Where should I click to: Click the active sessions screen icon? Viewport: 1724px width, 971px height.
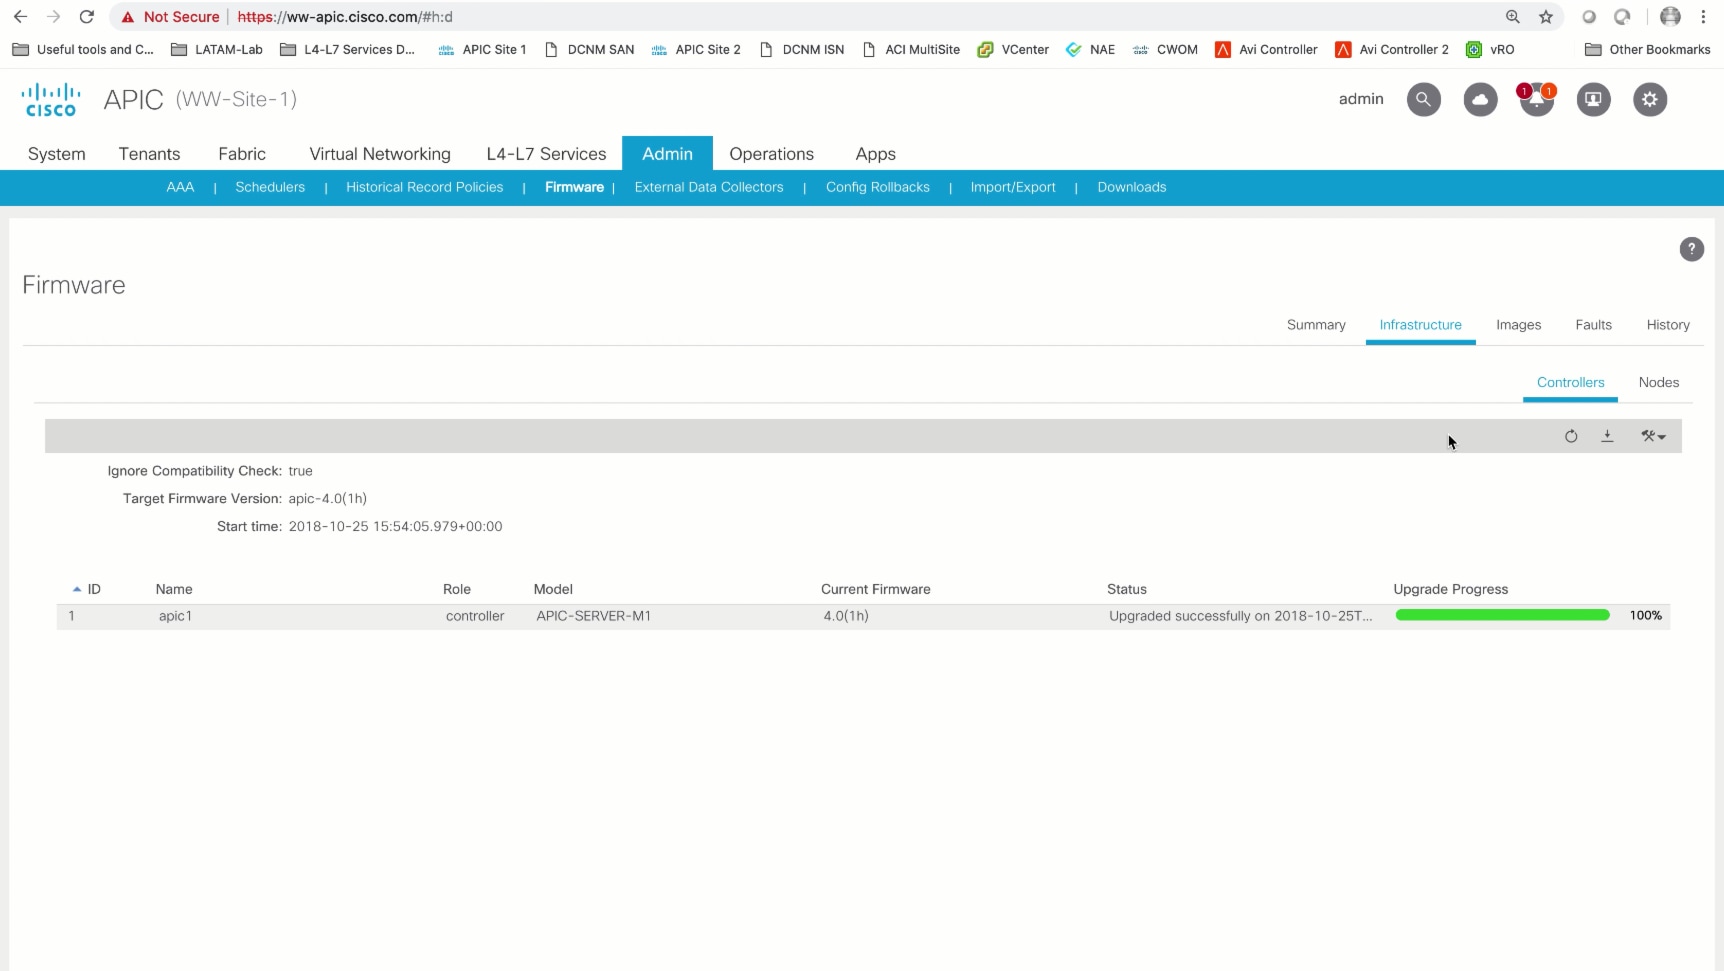click(1593, 99)
